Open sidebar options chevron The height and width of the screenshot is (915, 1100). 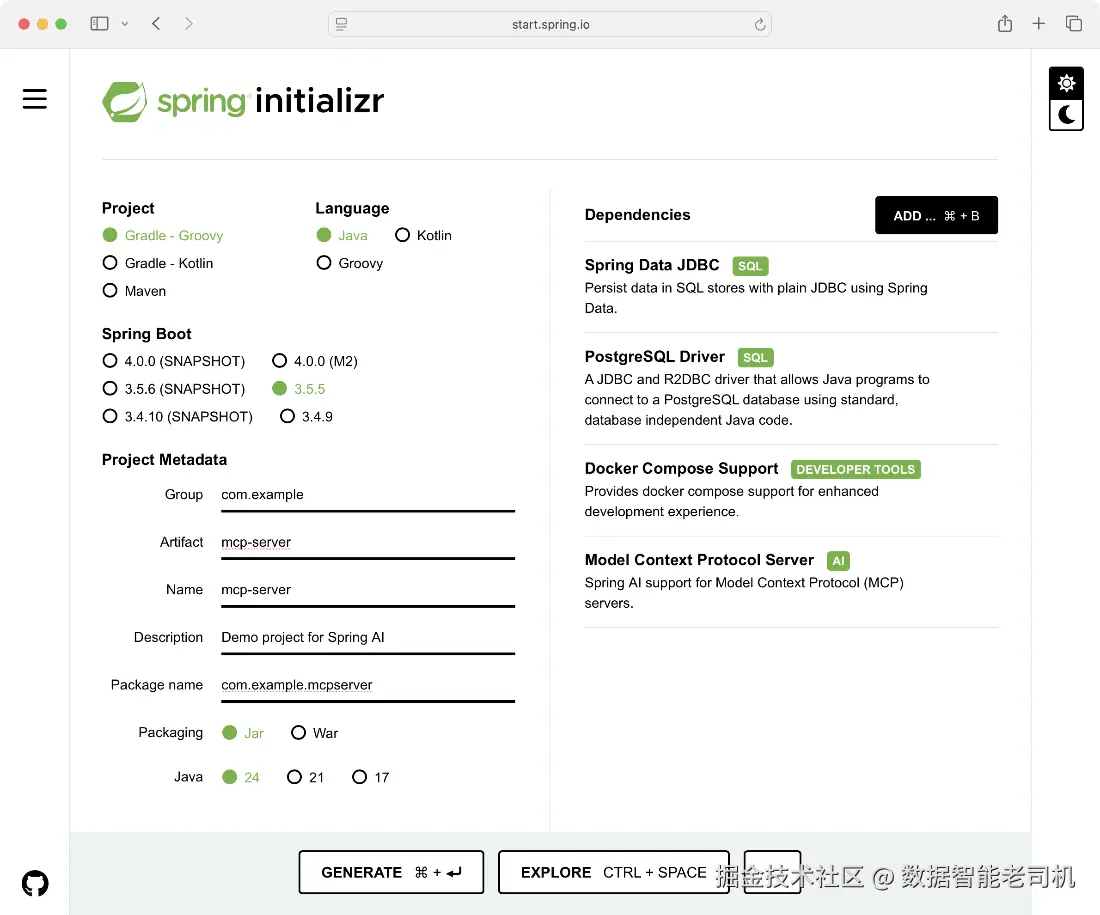click(125, 24)
